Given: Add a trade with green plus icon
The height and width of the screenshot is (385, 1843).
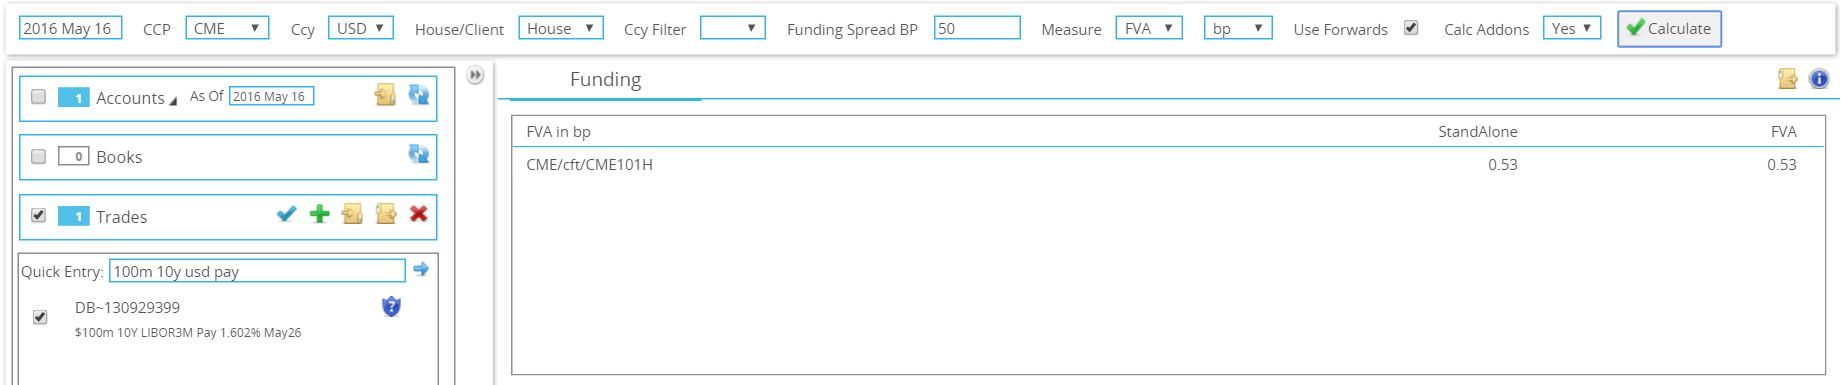Looking at the screenshot, I should [x=320, y=214].
